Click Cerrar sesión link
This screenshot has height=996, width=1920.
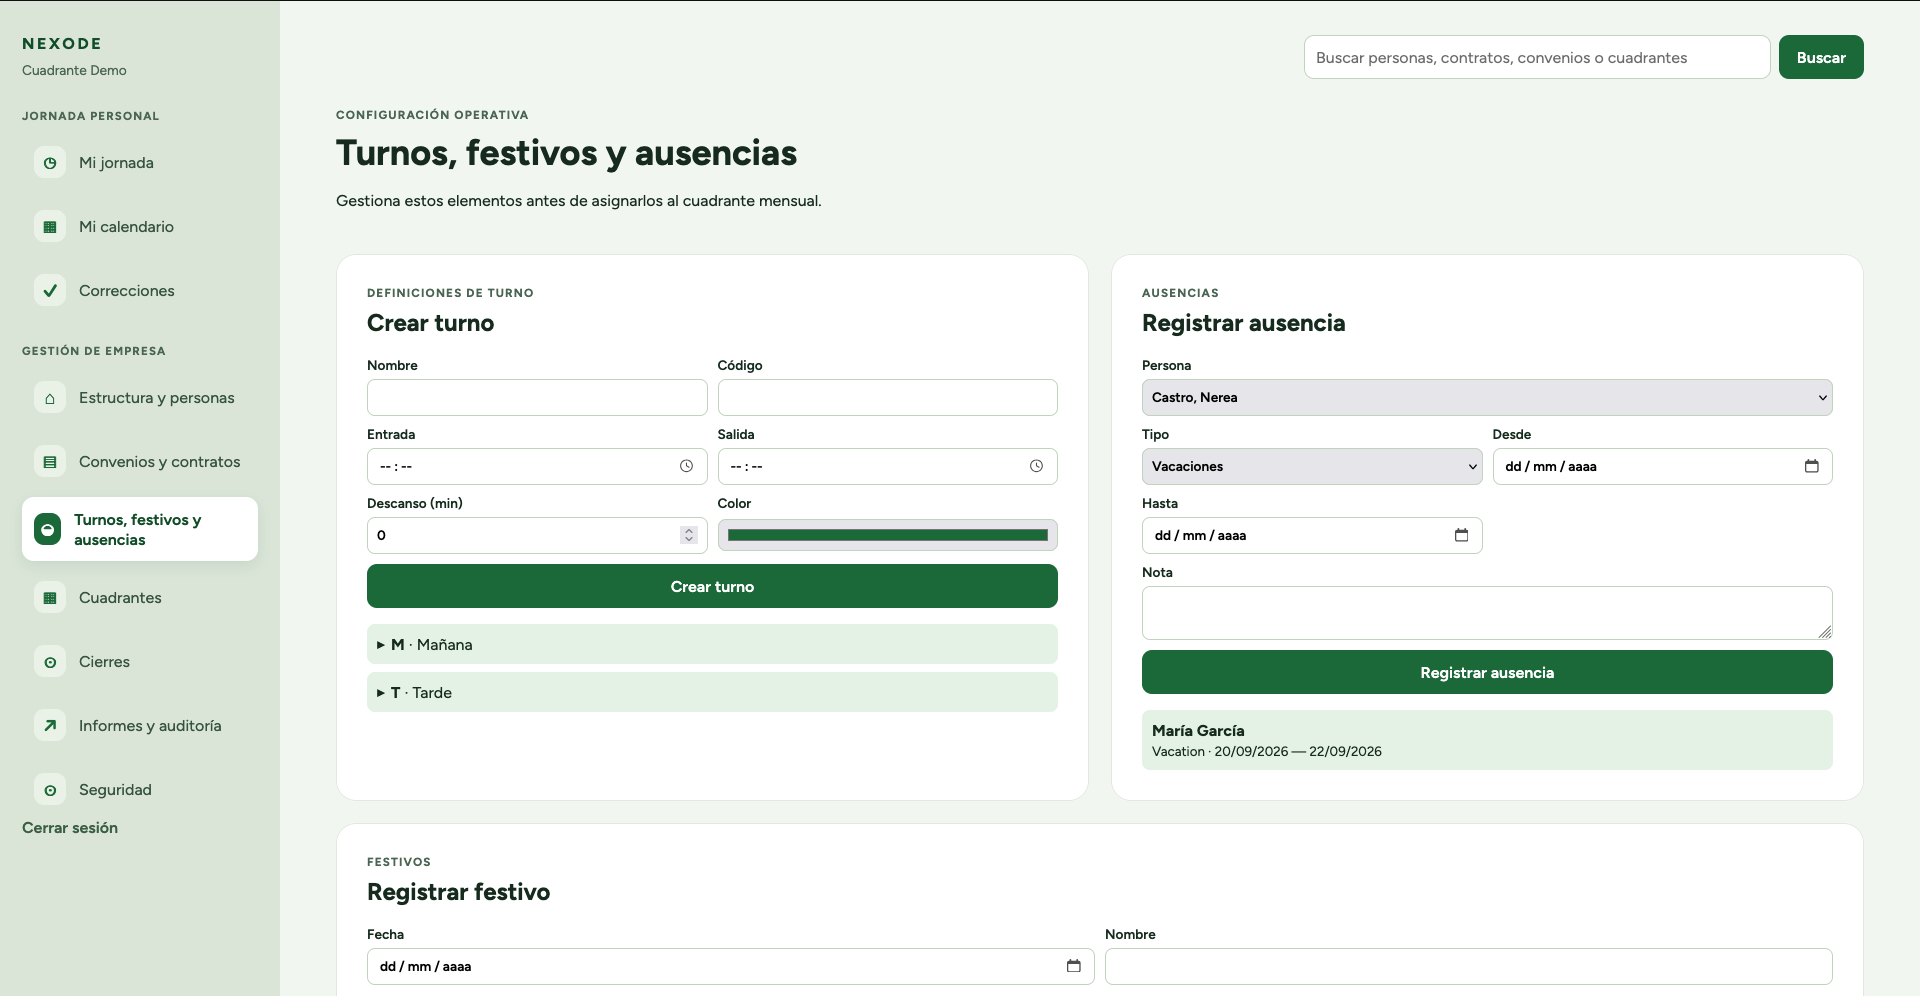coord(70,828)
